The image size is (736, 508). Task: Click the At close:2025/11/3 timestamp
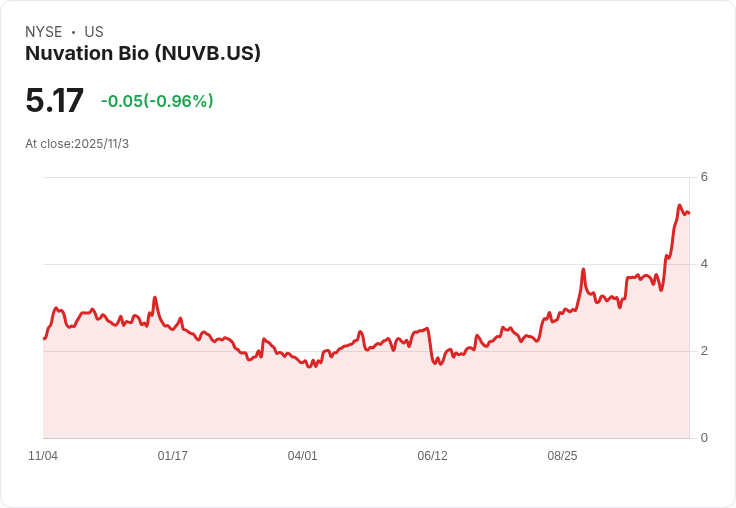77,144
